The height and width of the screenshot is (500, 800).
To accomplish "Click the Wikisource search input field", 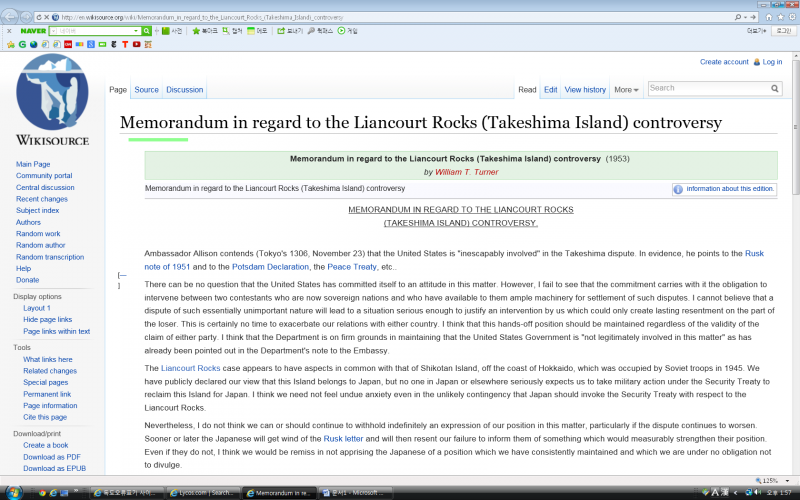I will point(707,89).
